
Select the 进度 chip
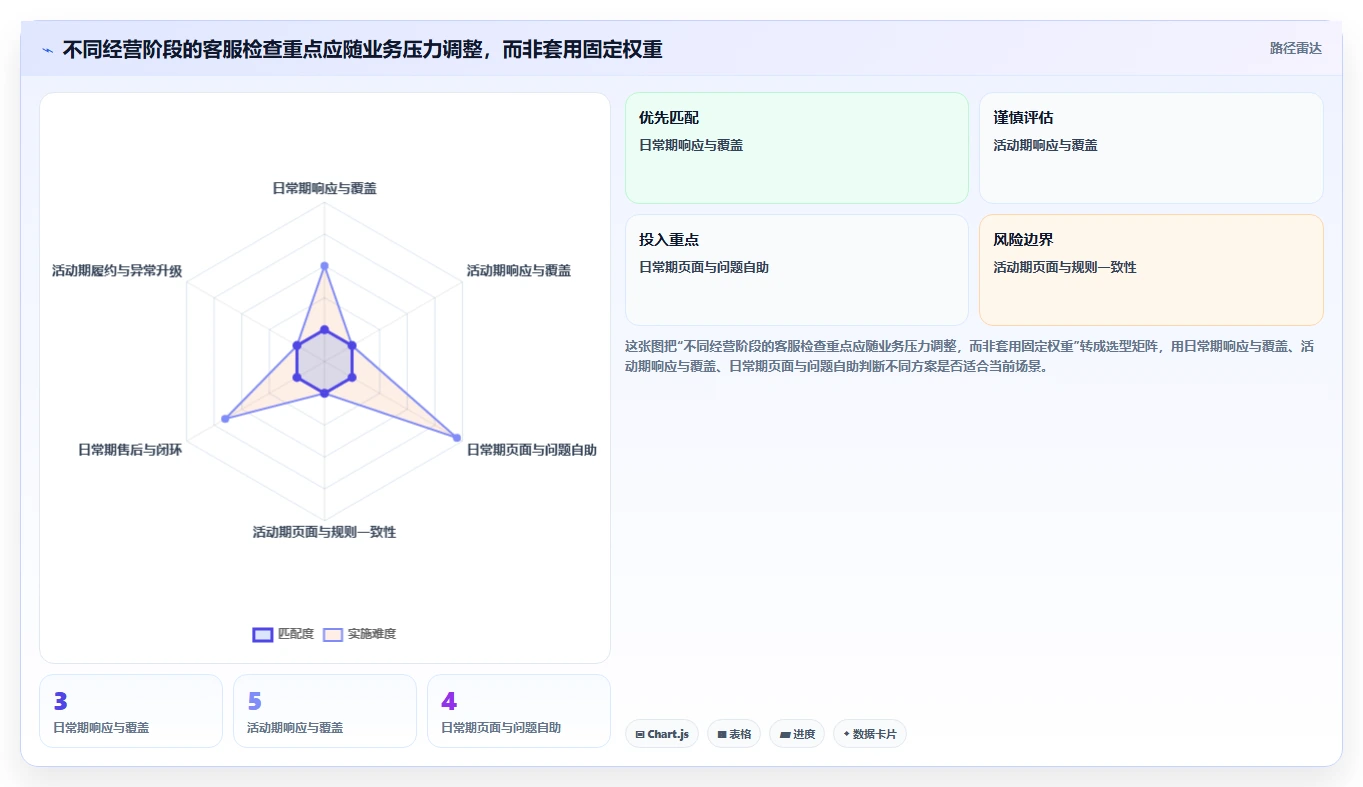click(797, 734)
